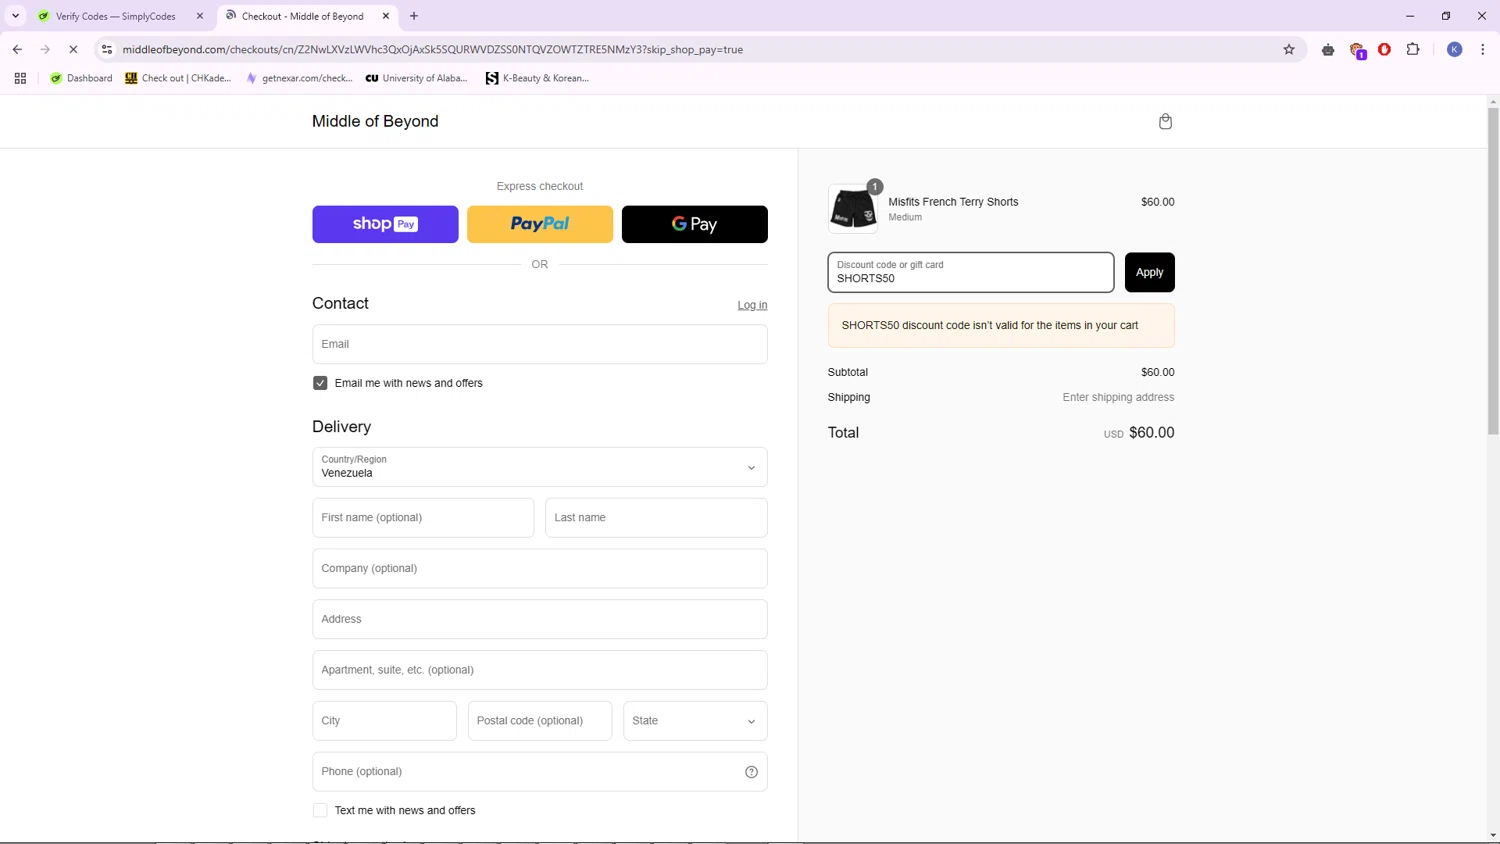Toggle Email me with news and offers
This screenshot has height=844, width=1500.
[x=320, y=383]
